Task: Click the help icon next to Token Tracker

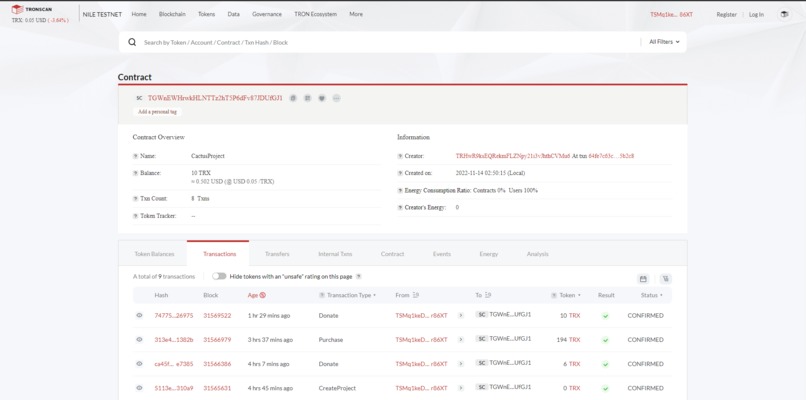Action: (x=135, y=216)
